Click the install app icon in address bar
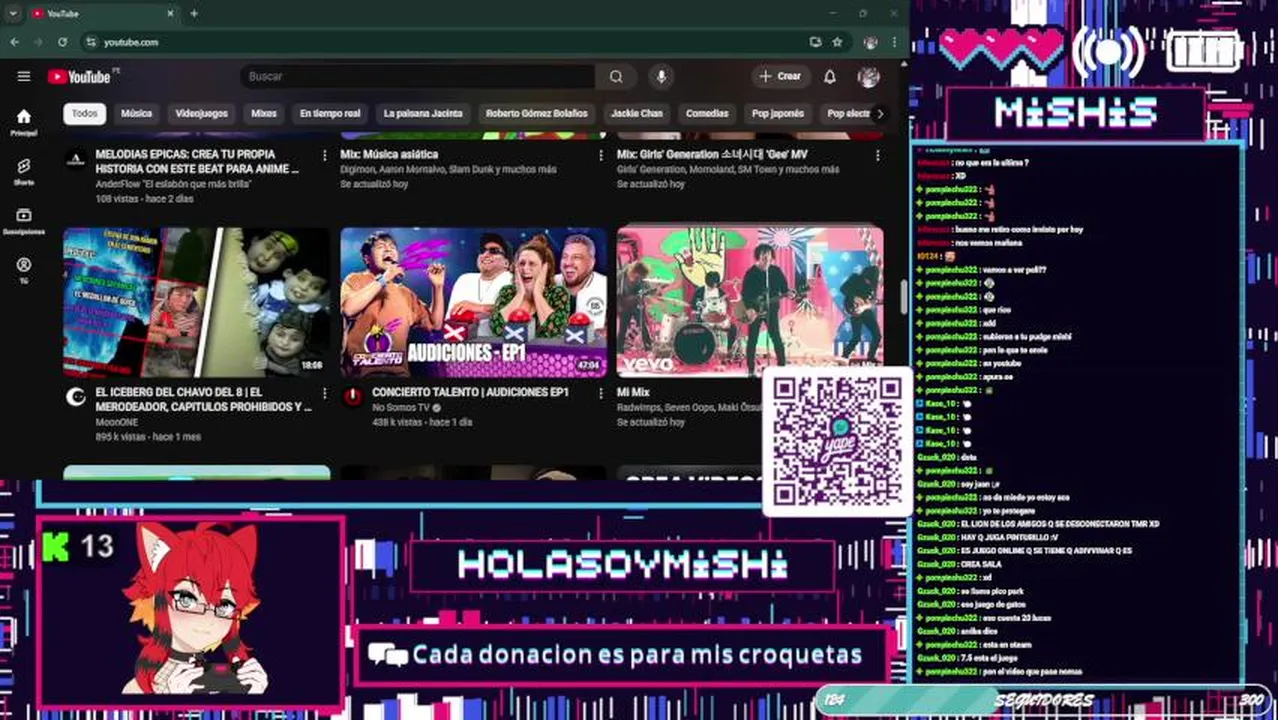The width and height of the screenshot is (1278, 720). (x=815, y=42)
